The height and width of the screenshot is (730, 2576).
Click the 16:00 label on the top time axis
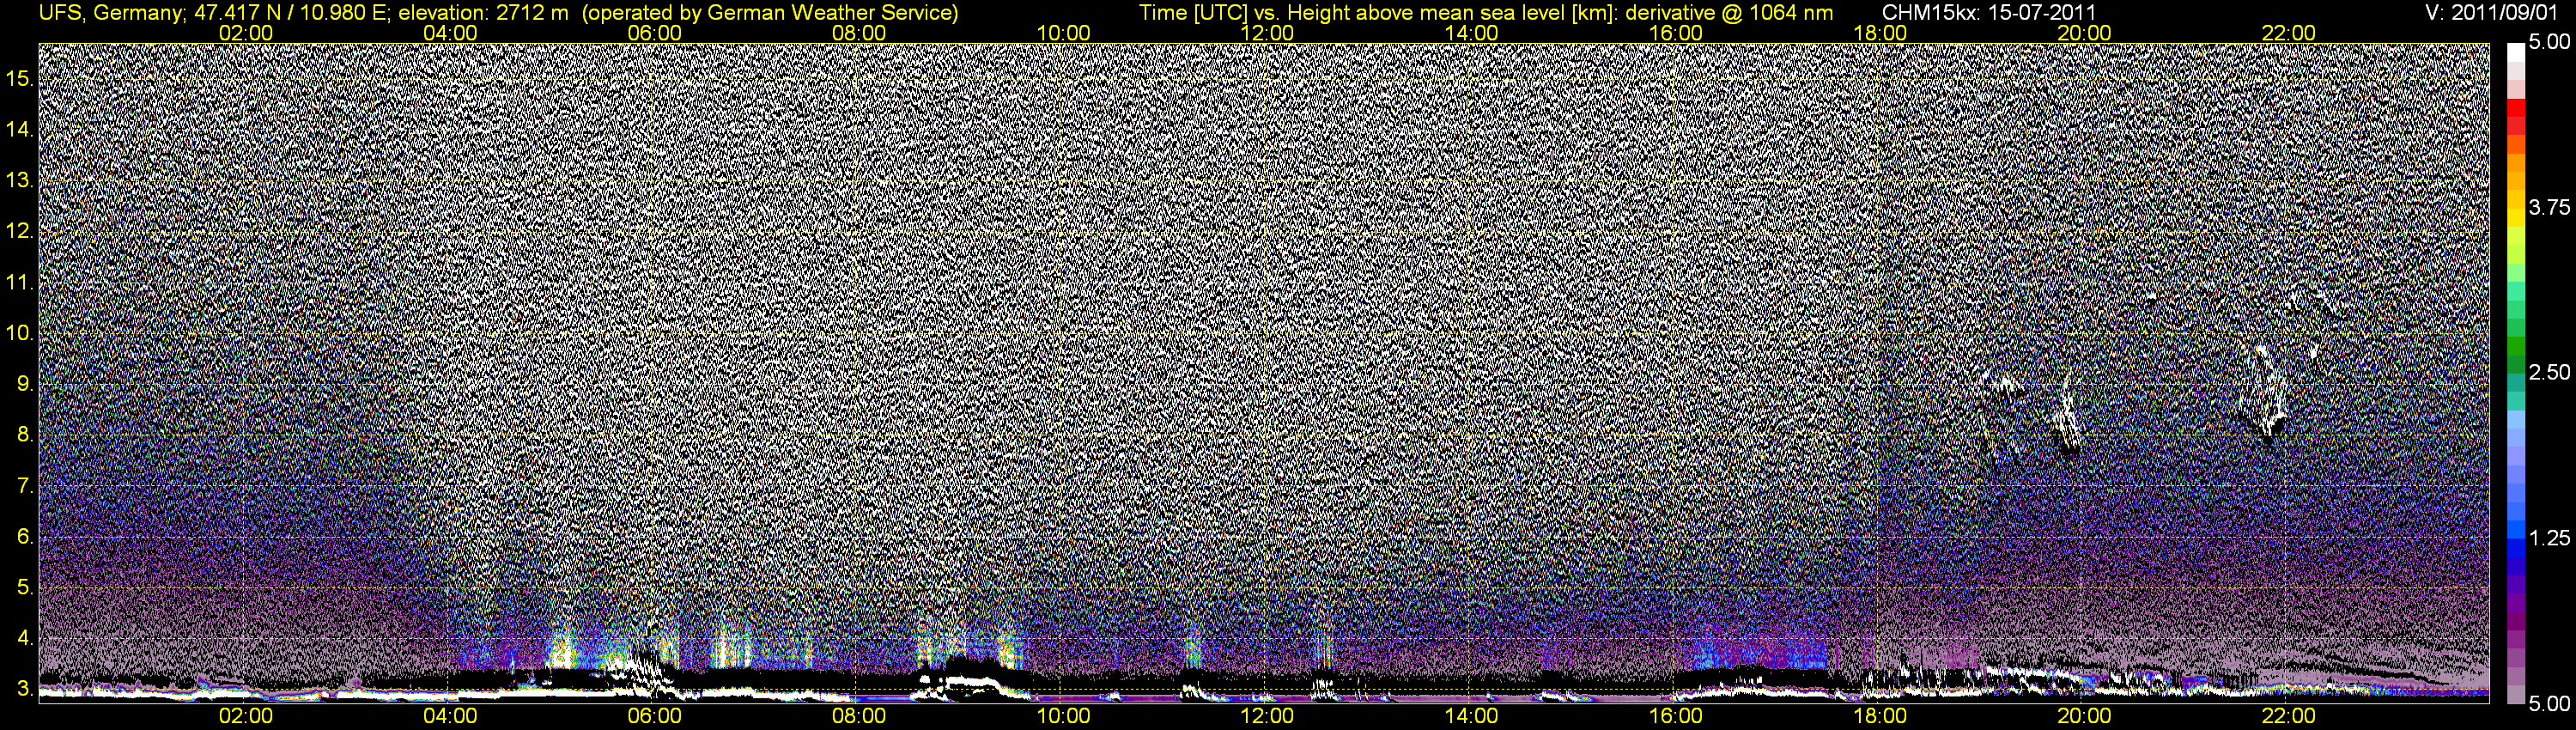(1676, 33)
